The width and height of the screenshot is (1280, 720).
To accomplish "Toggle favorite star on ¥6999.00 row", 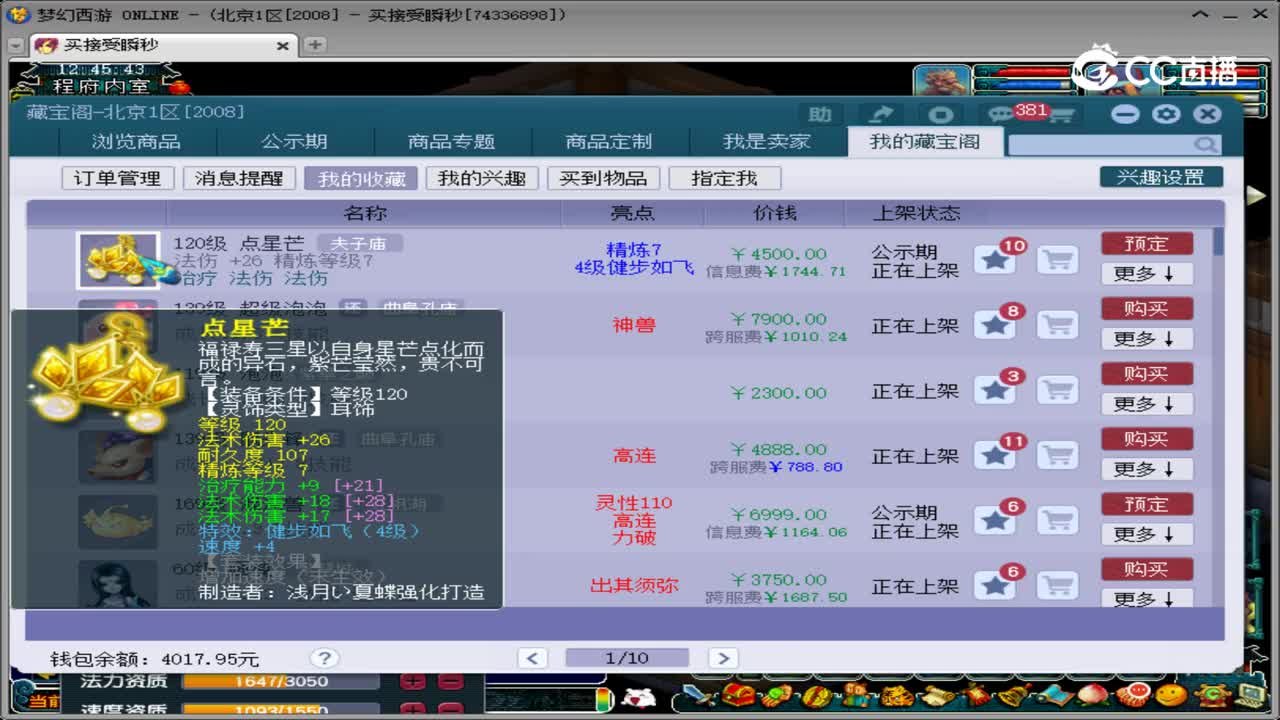I will 994,520.
